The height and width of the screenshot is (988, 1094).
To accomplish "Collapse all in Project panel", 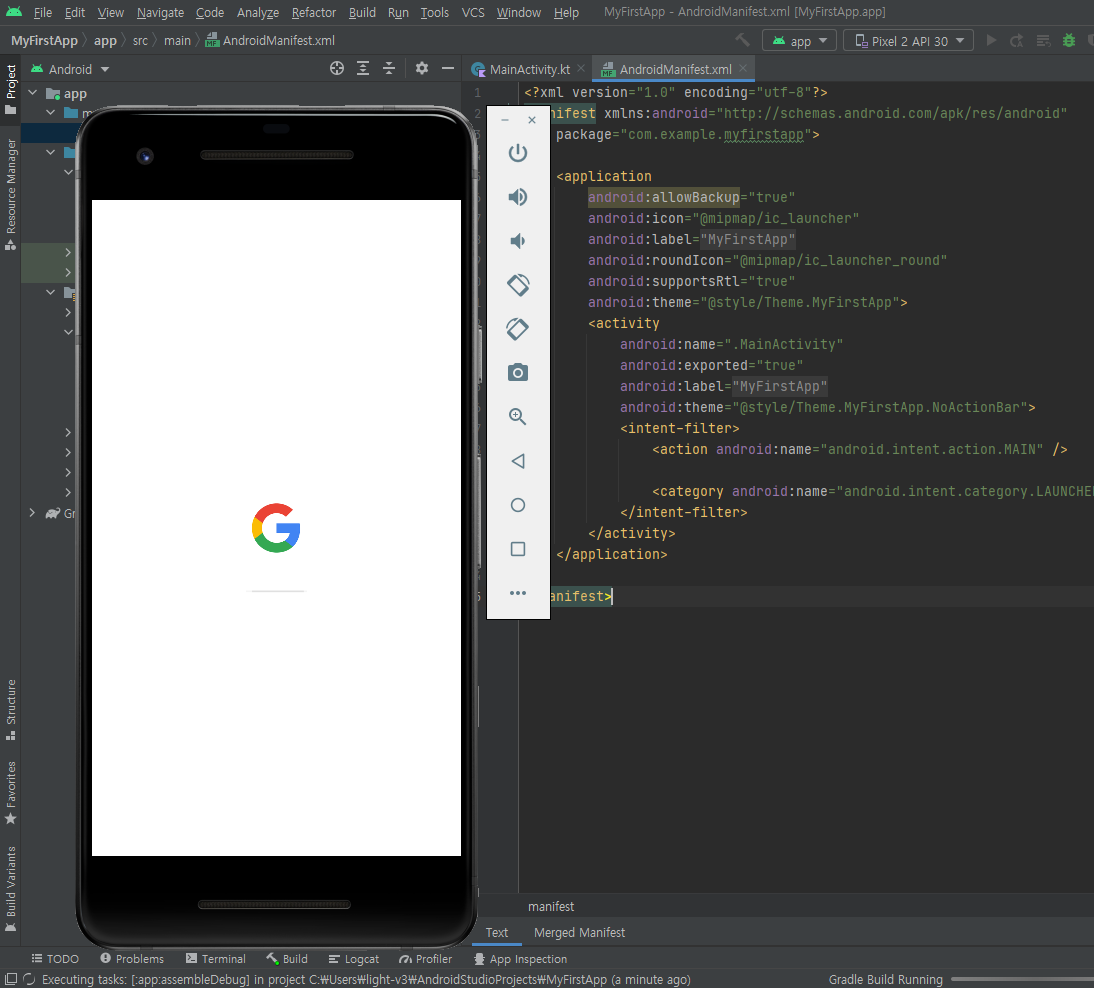I will (x=389, y=68).
